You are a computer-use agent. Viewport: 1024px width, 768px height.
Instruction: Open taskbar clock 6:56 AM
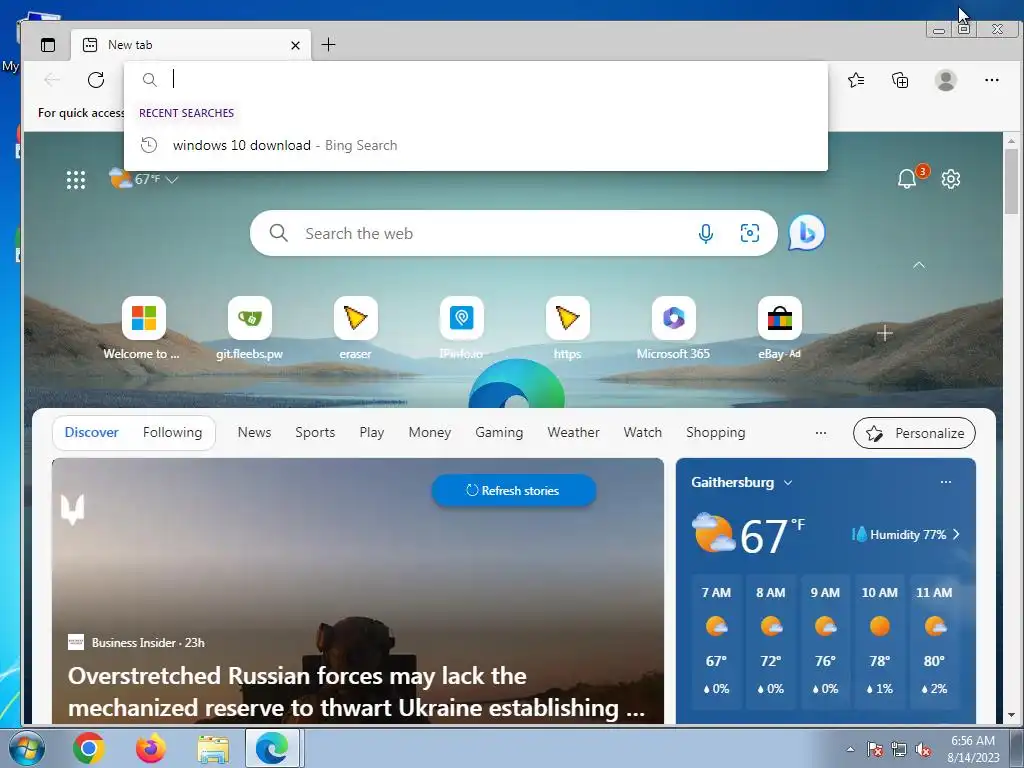pyautogui.click(x=973, y=749)
